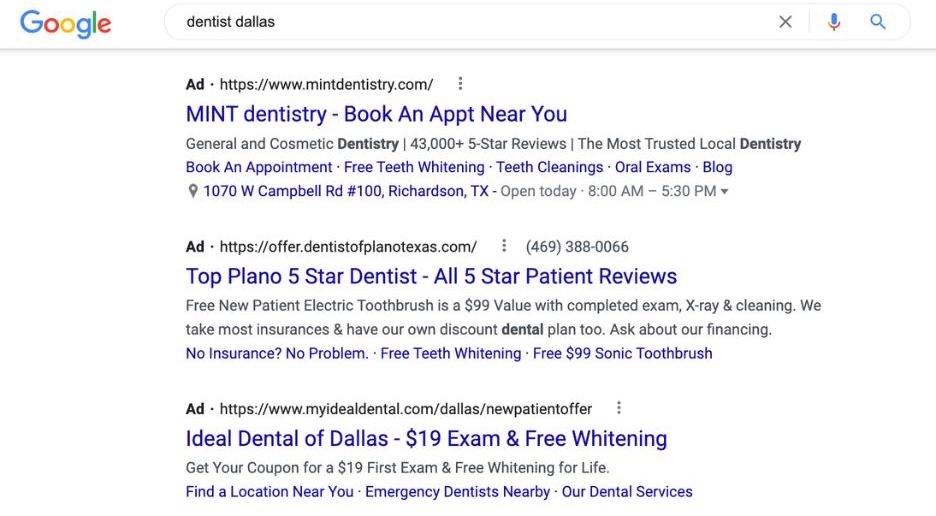
Task: Follow 'Free $99 Sonic Toothbrush' sitelink
Action: pos(623,354)
